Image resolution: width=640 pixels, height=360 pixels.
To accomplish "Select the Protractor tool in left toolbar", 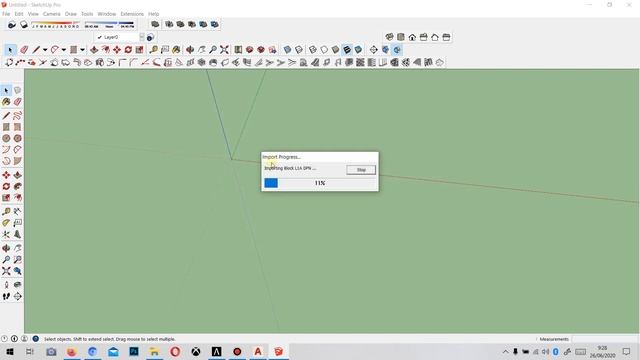I will (x=6, y=223).
